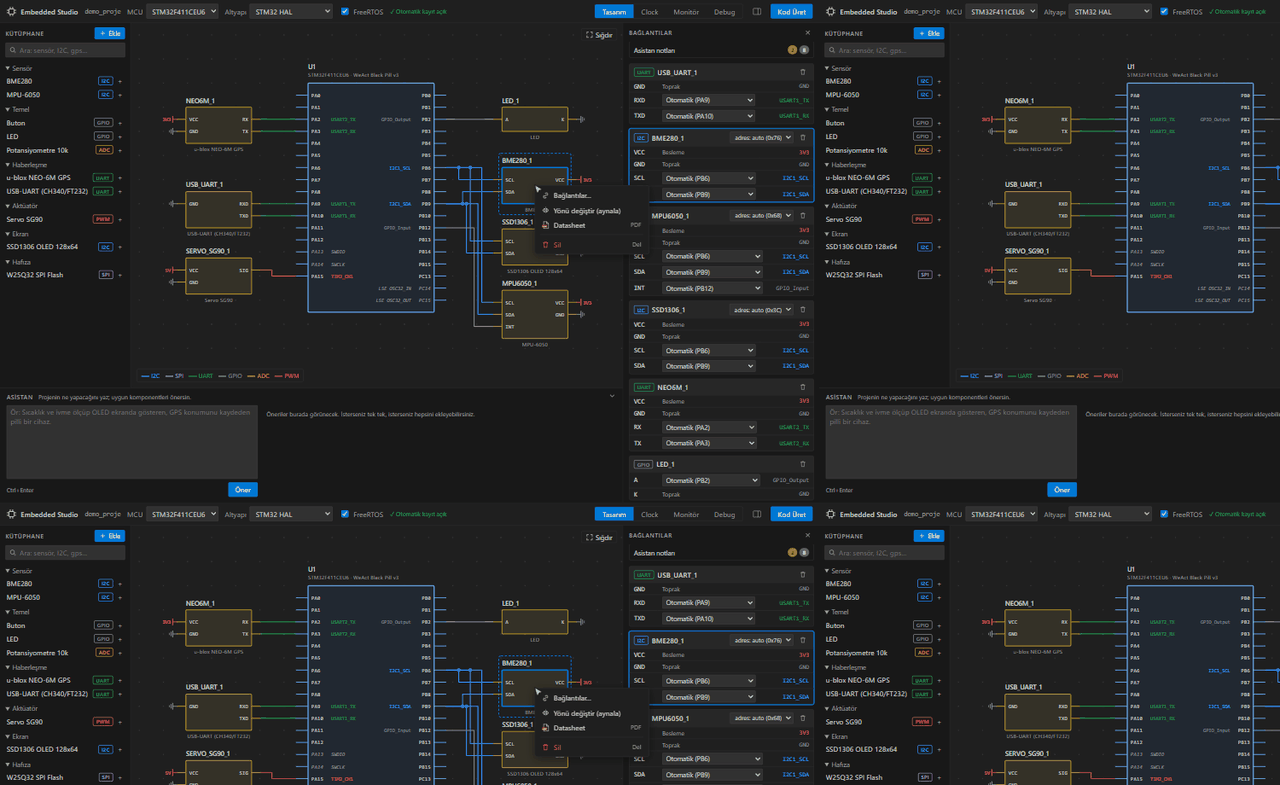Click the PWM legend color line, upper-right canvas

click(1097, 376)
